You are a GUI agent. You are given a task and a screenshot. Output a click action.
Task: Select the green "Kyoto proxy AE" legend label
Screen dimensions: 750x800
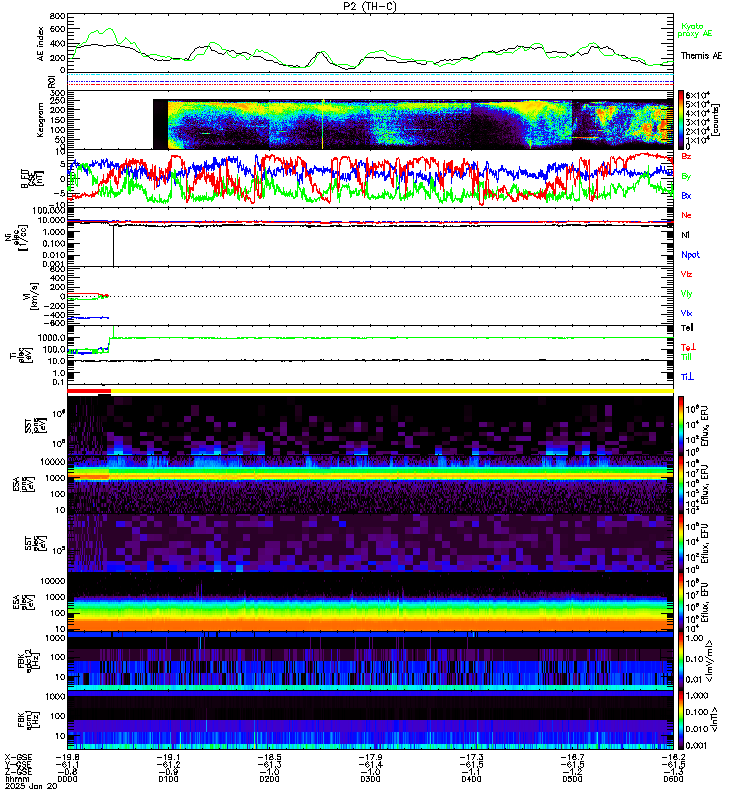coord(694,30)
